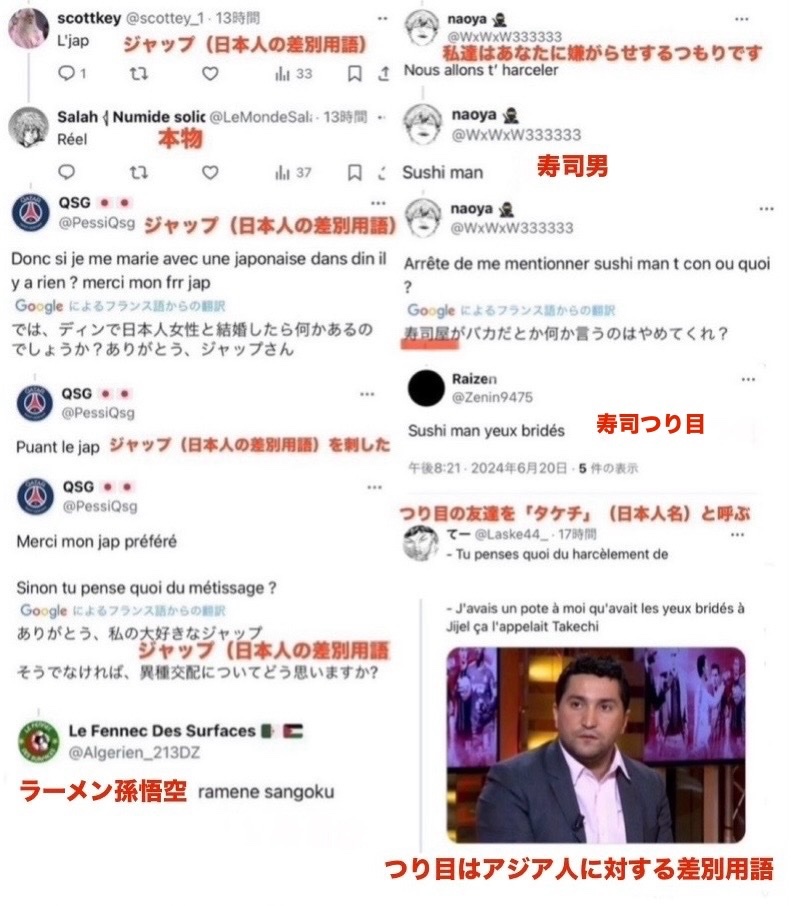Open more options on scottkey's tweet
791x906 pixels.
click(382, 18)
